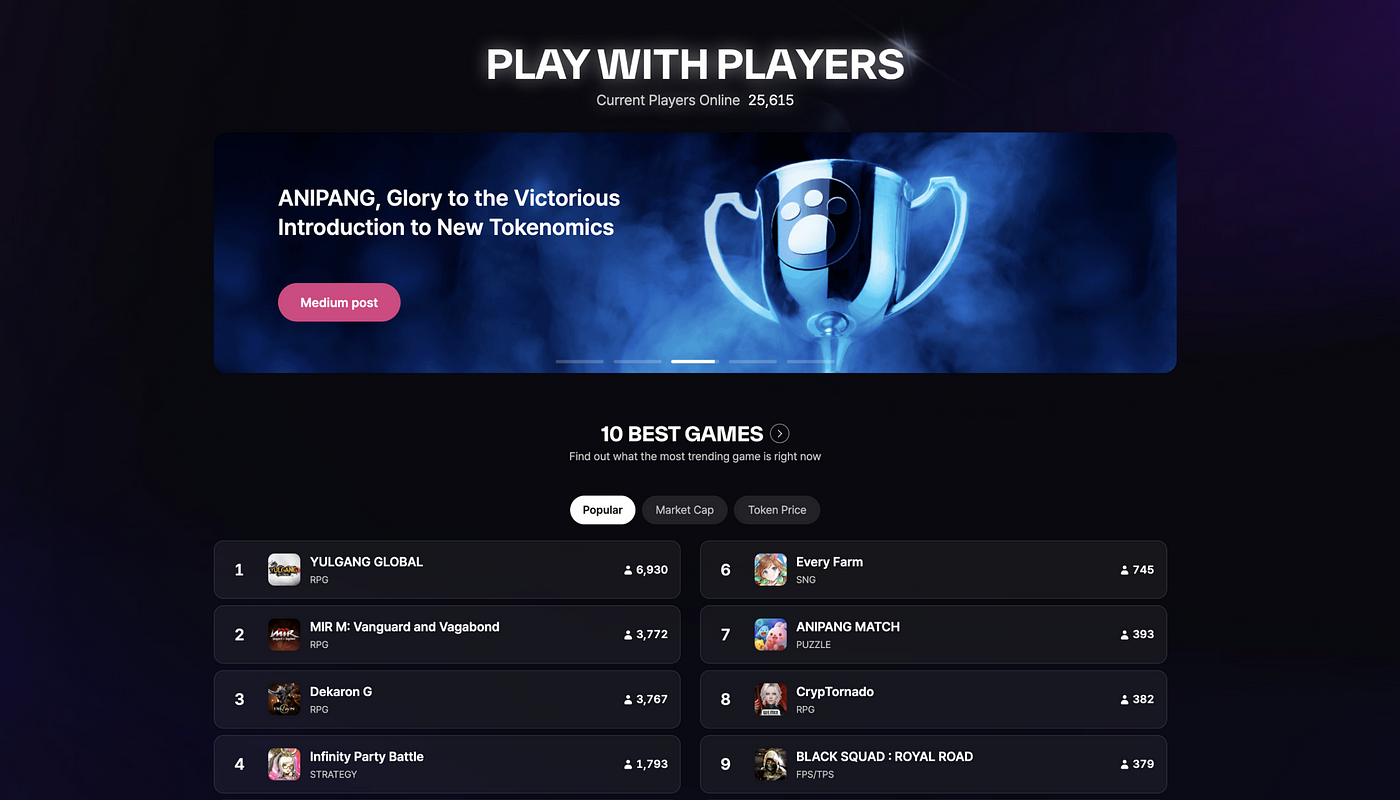Open the CrypTornado game icon
The height and width of the screenshot is (800, 1400).
(771, 699)
